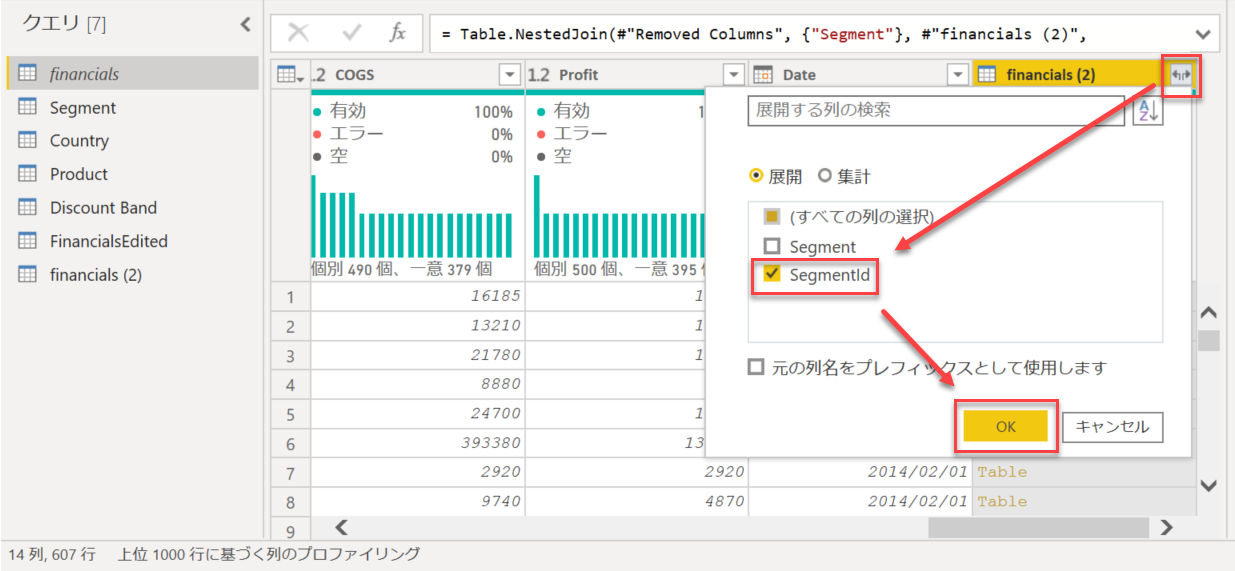Image resolution: width=1235 pixels, height=571 pixels.
Task: Select the 集計 radio button
Action: pos(825,176)
